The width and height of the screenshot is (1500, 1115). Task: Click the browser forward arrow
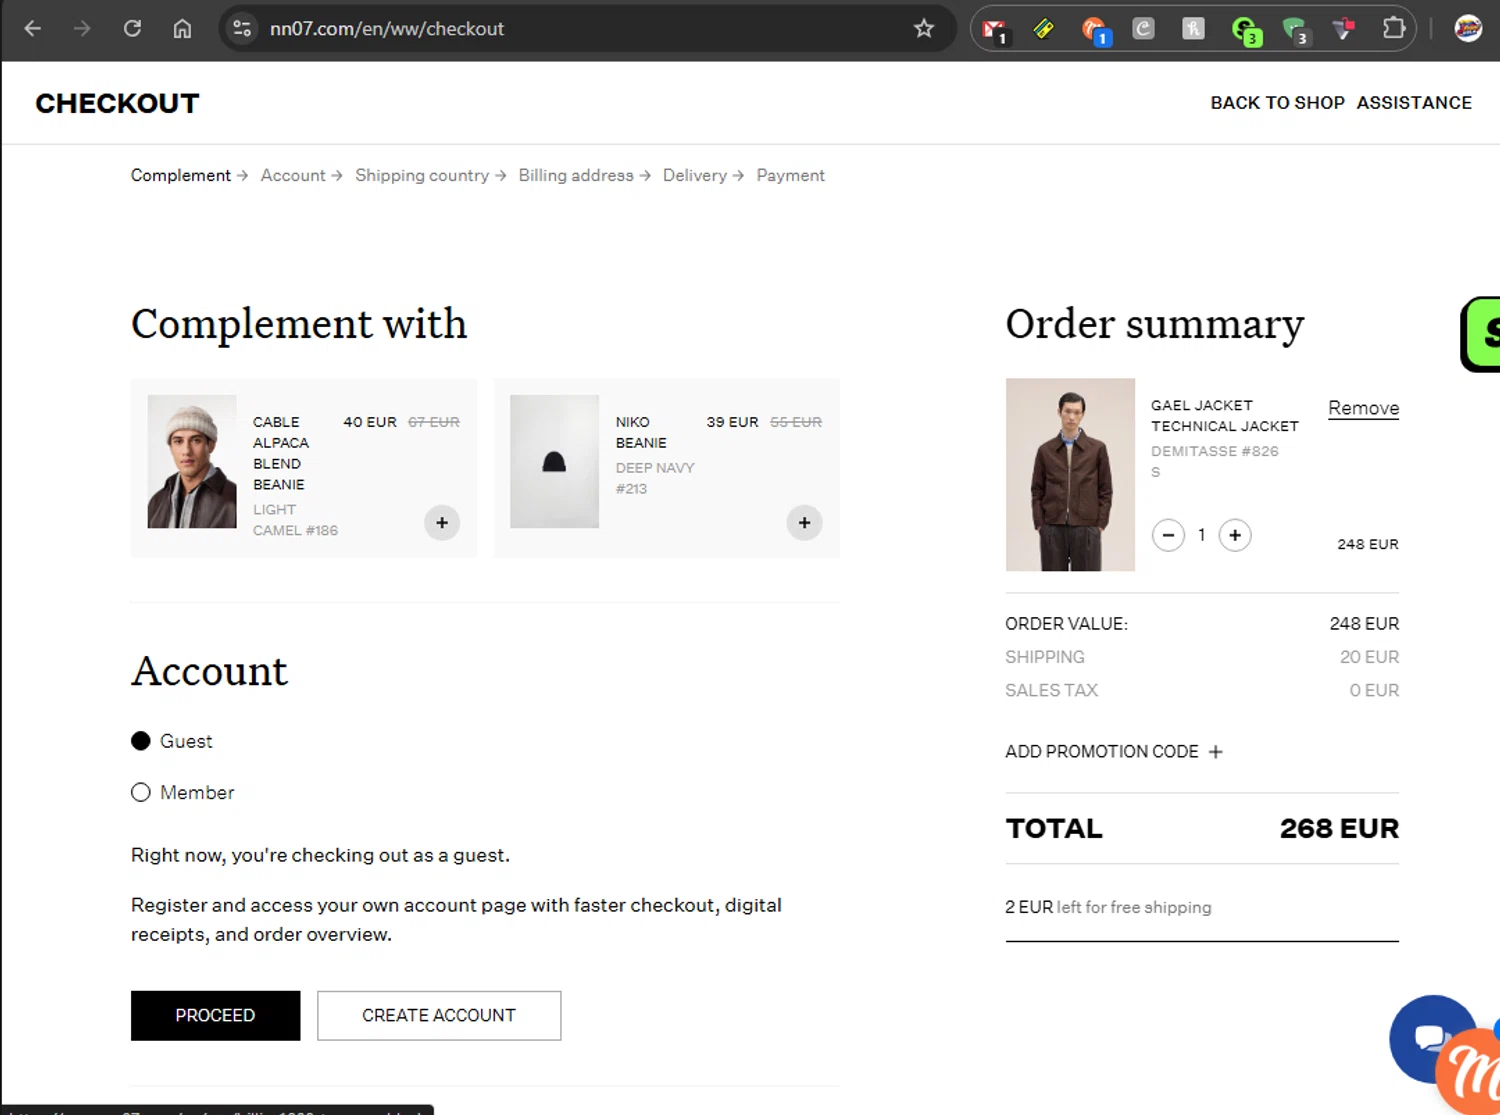point(82,29)
